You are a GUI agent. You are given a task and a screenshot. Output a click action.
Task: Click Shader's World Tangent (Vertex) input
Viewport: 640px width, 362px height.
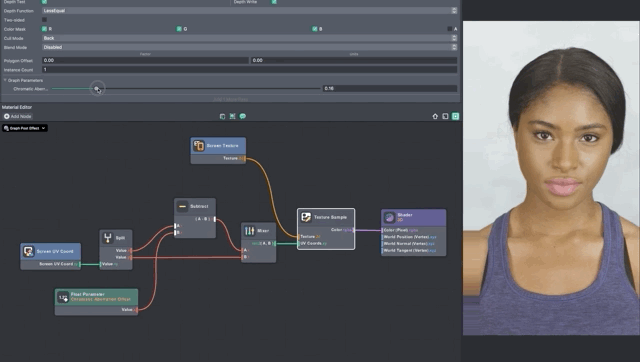click(382, 251)
